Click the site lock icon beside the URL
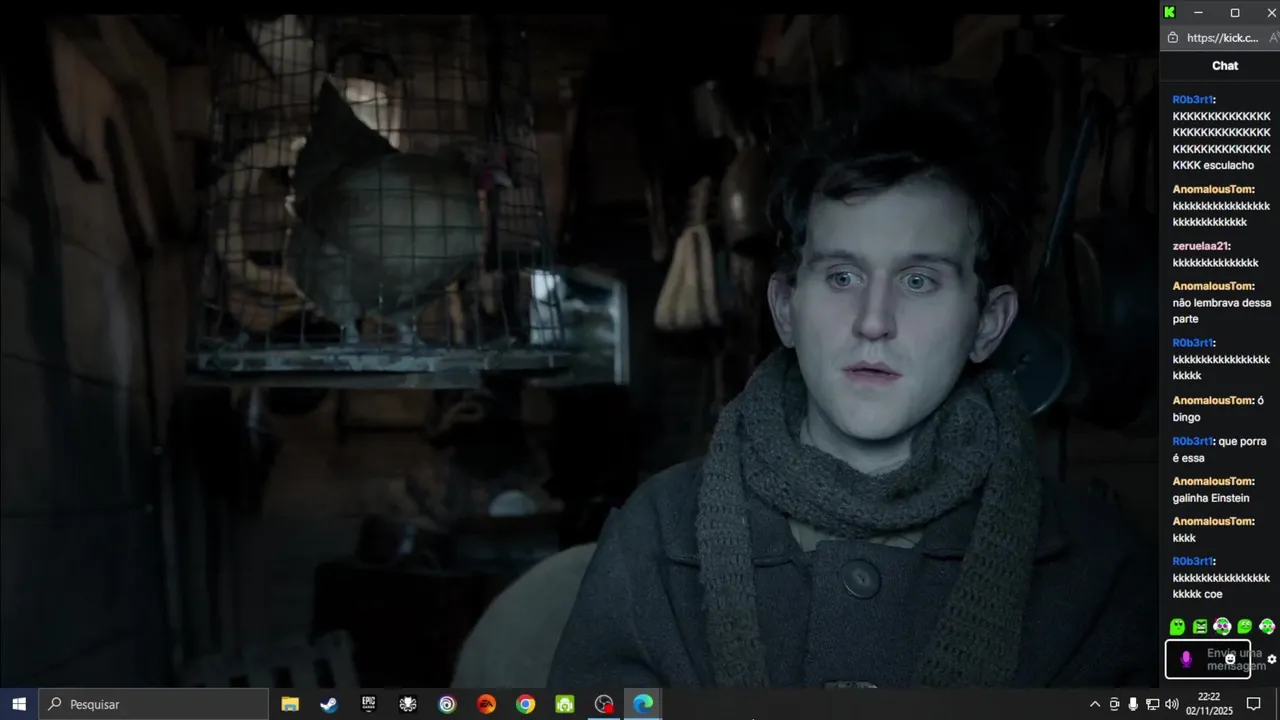This screenshot has width=1280, height=720. (x=1173, y=38)
